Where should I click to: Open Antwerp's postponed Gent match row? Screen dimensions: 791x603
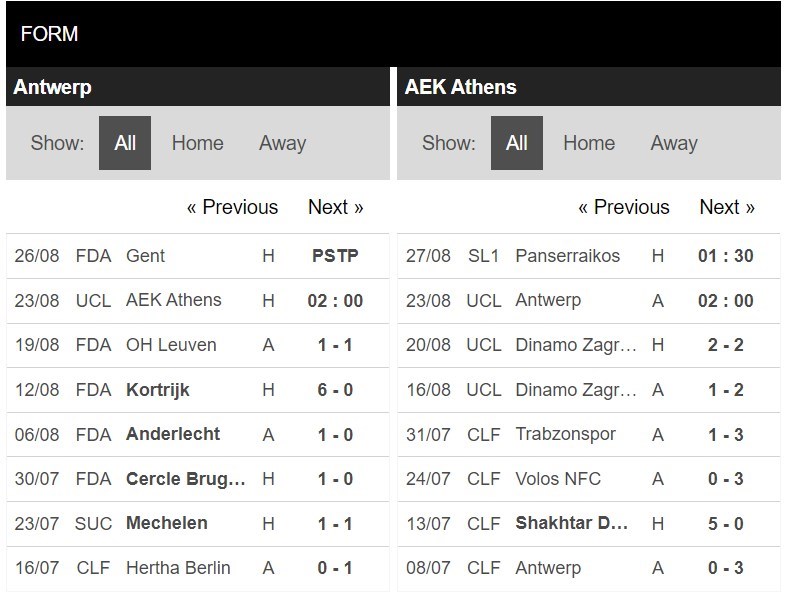click(198, 256)
